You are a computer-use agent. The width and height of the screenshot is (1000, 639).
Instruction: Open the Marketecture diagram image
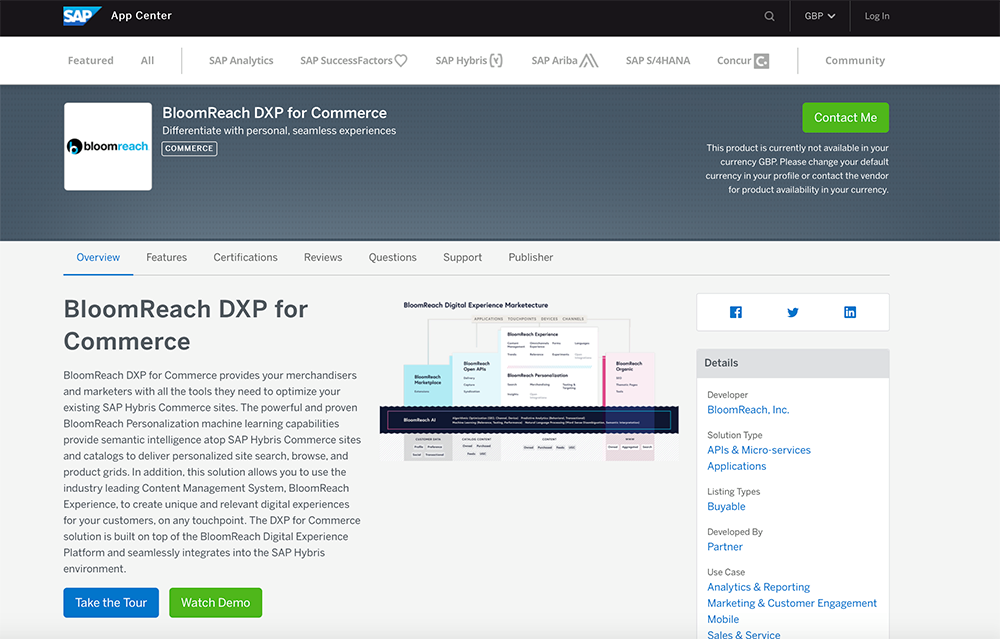tap(529, 380)
